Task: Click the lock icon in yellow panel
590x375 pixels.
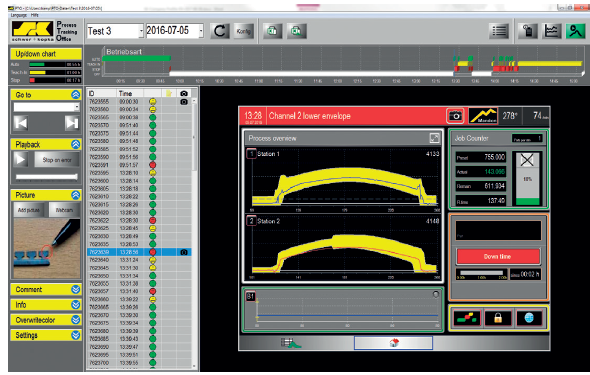Action: coord(498,318)
